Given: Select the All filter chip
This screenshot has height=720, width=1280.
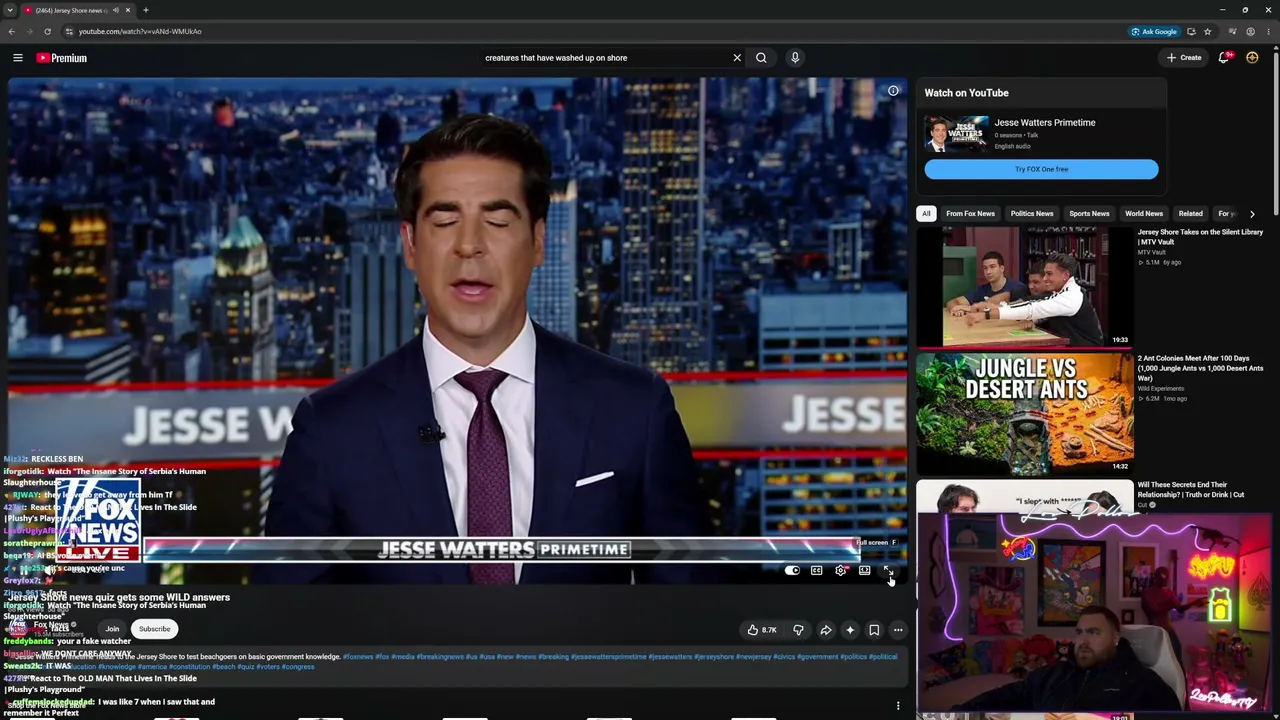Looking at the screenshot, I should click(926, 214).
